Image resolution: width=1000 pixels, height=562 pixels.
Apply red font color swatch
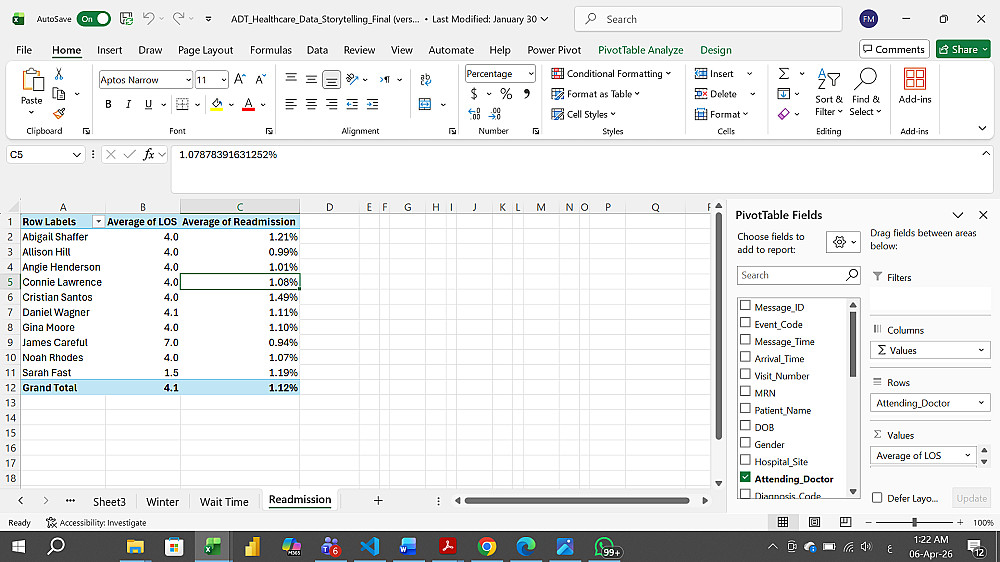[249, 104]
